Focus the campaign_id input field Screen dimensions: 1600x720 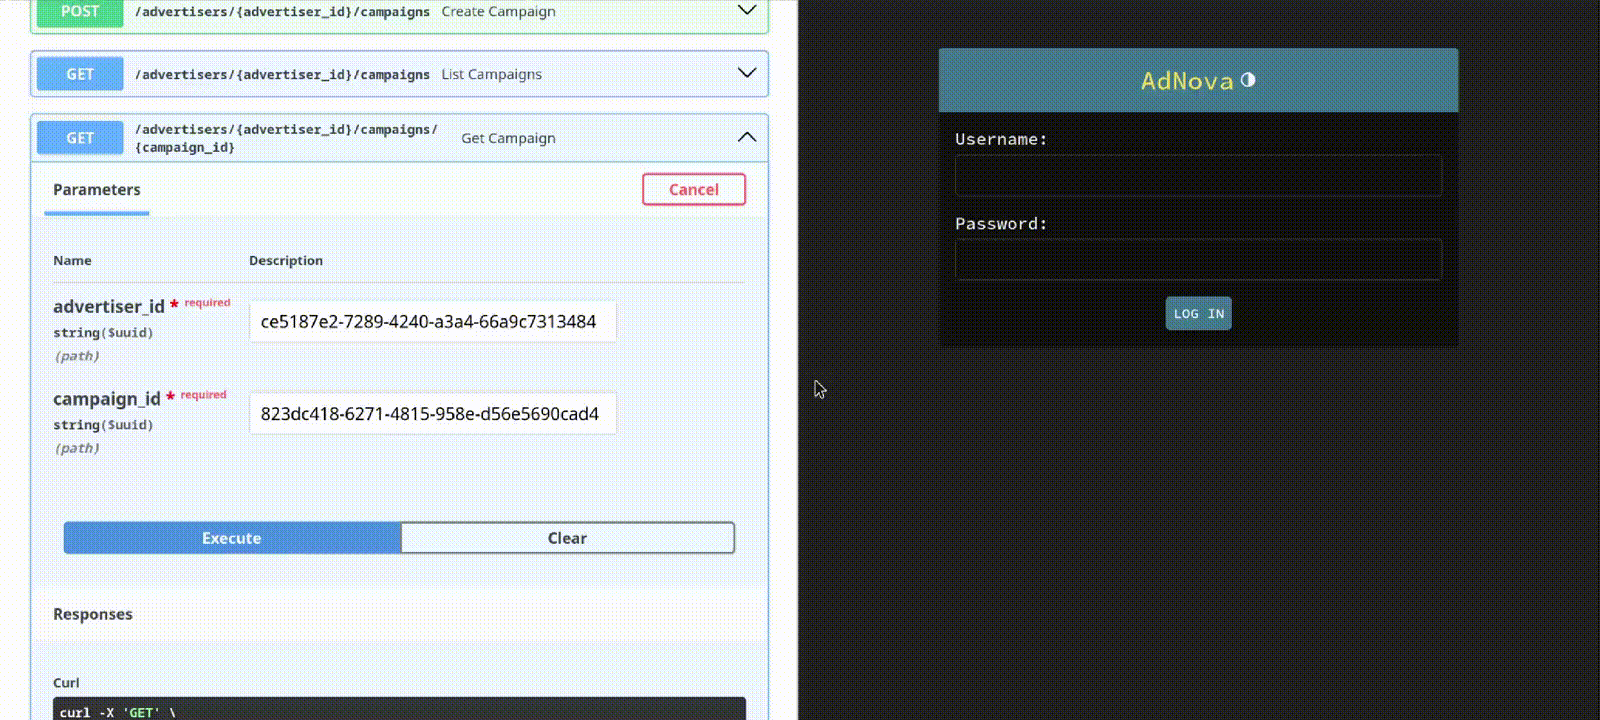tap(433, 414)
